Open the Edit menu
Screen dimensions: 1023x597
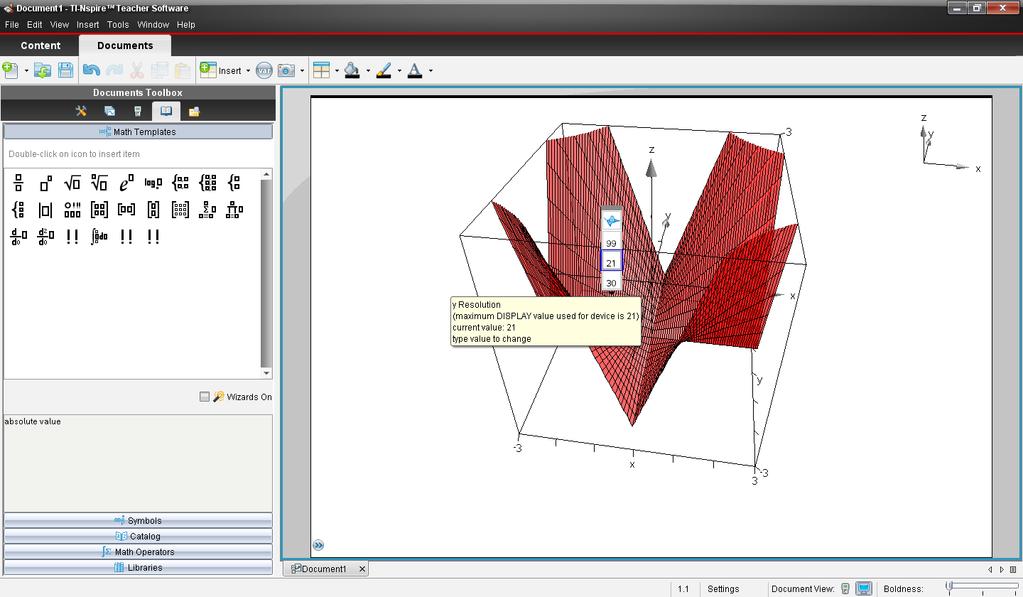click(35, 25)
